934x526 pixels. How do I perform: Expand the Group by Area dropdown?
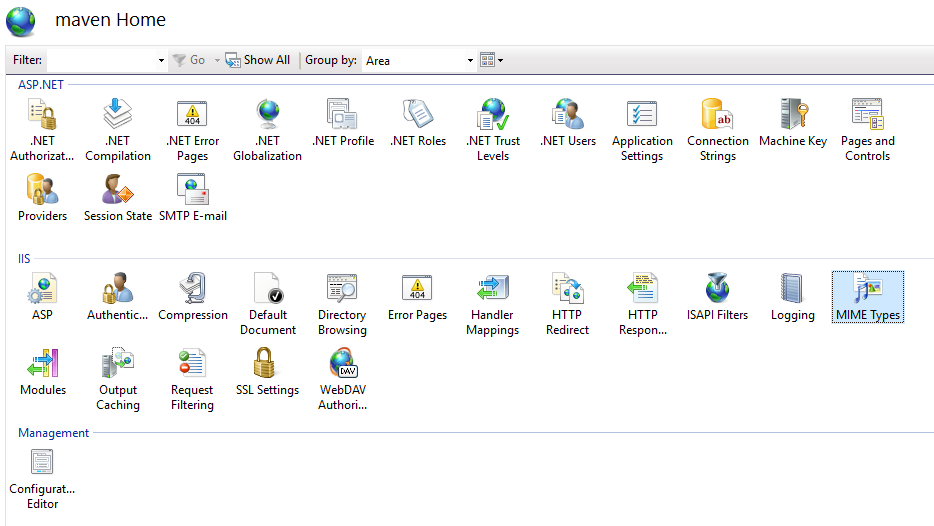click(x=470, y=61)
